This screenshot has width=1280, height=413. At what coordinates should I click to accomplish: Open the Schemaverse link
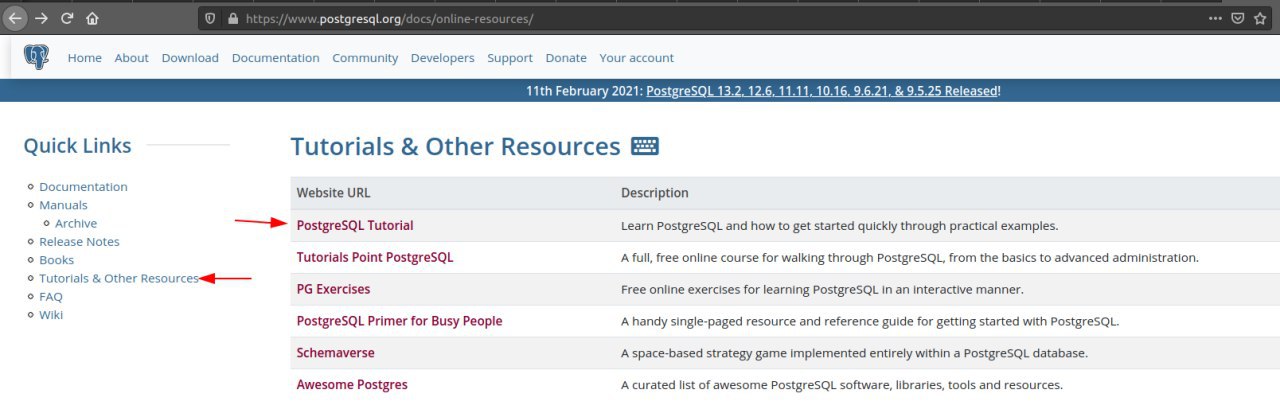tap(336, 354)
